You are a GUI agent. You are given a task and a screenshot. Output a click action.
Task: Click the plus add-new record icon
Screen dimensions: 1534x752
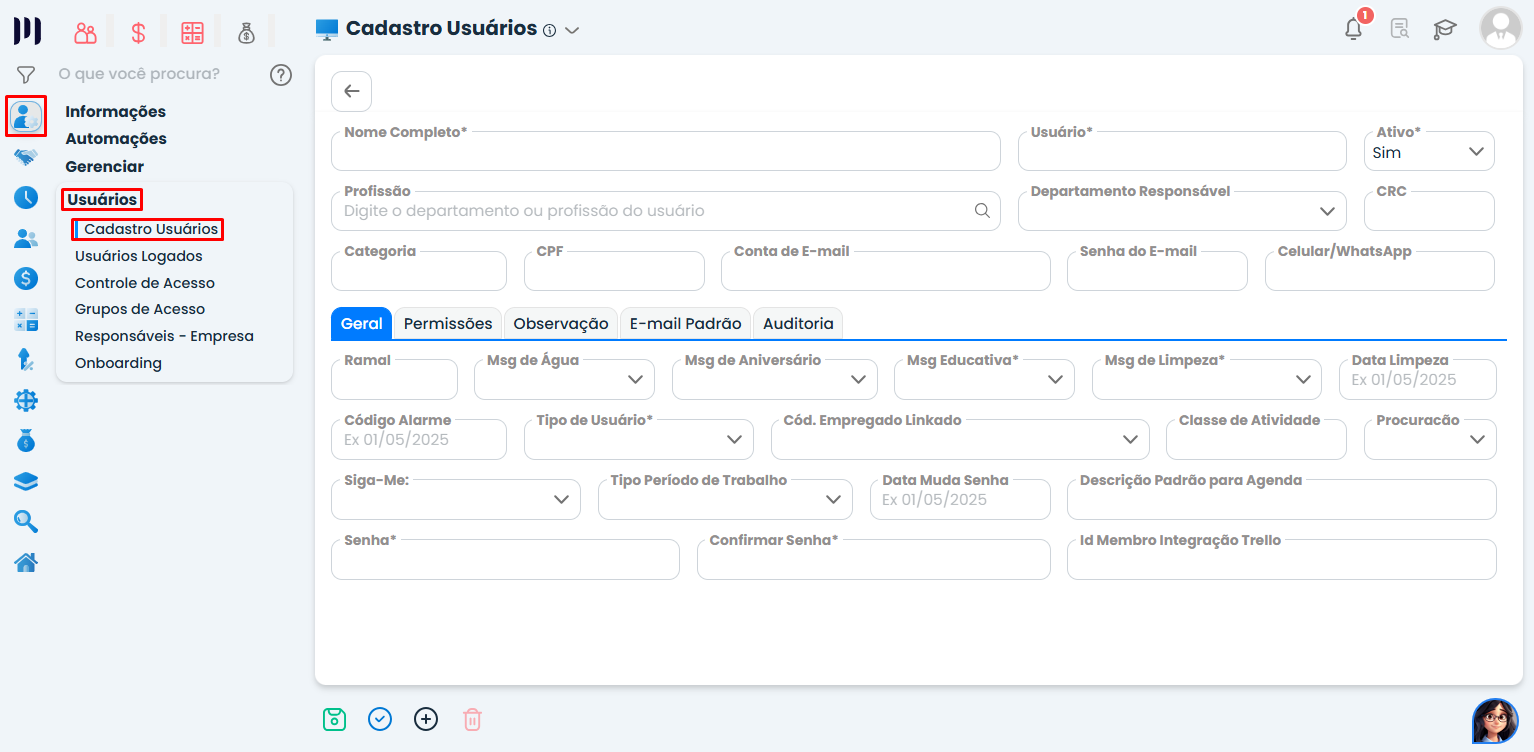click(426, 719)
